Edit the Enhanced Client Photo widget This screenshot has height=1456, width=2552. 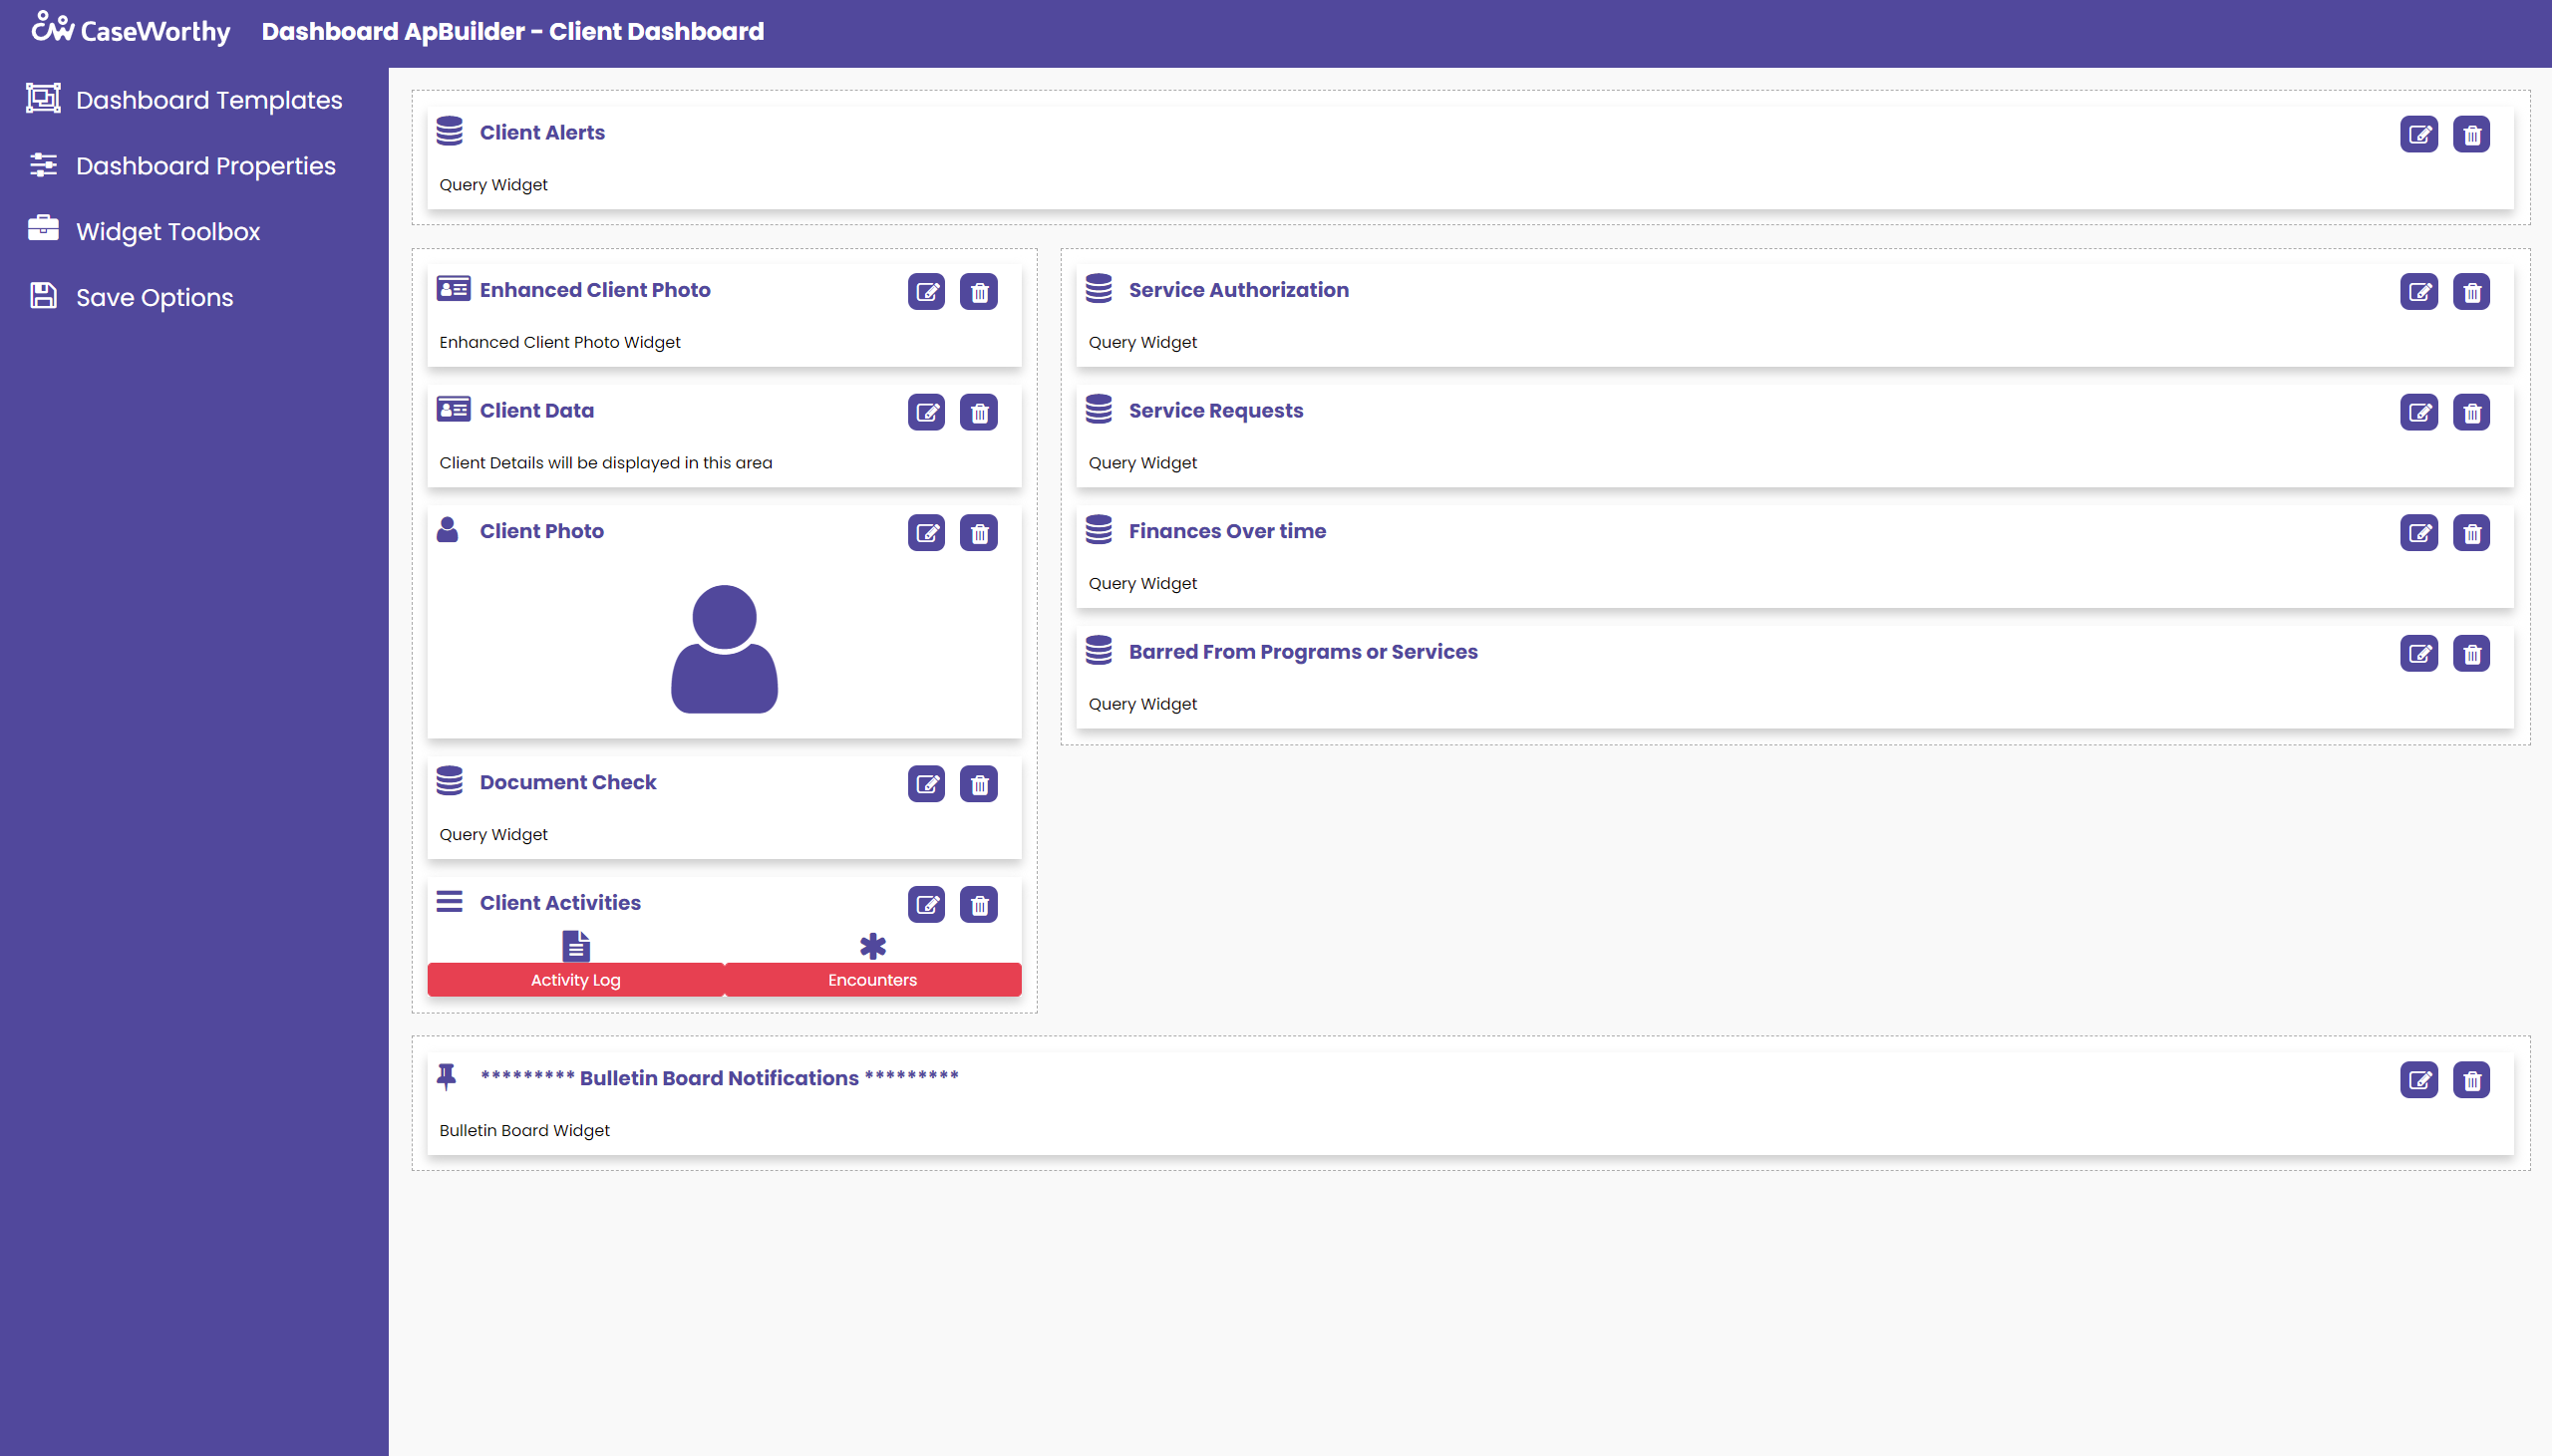926,292
